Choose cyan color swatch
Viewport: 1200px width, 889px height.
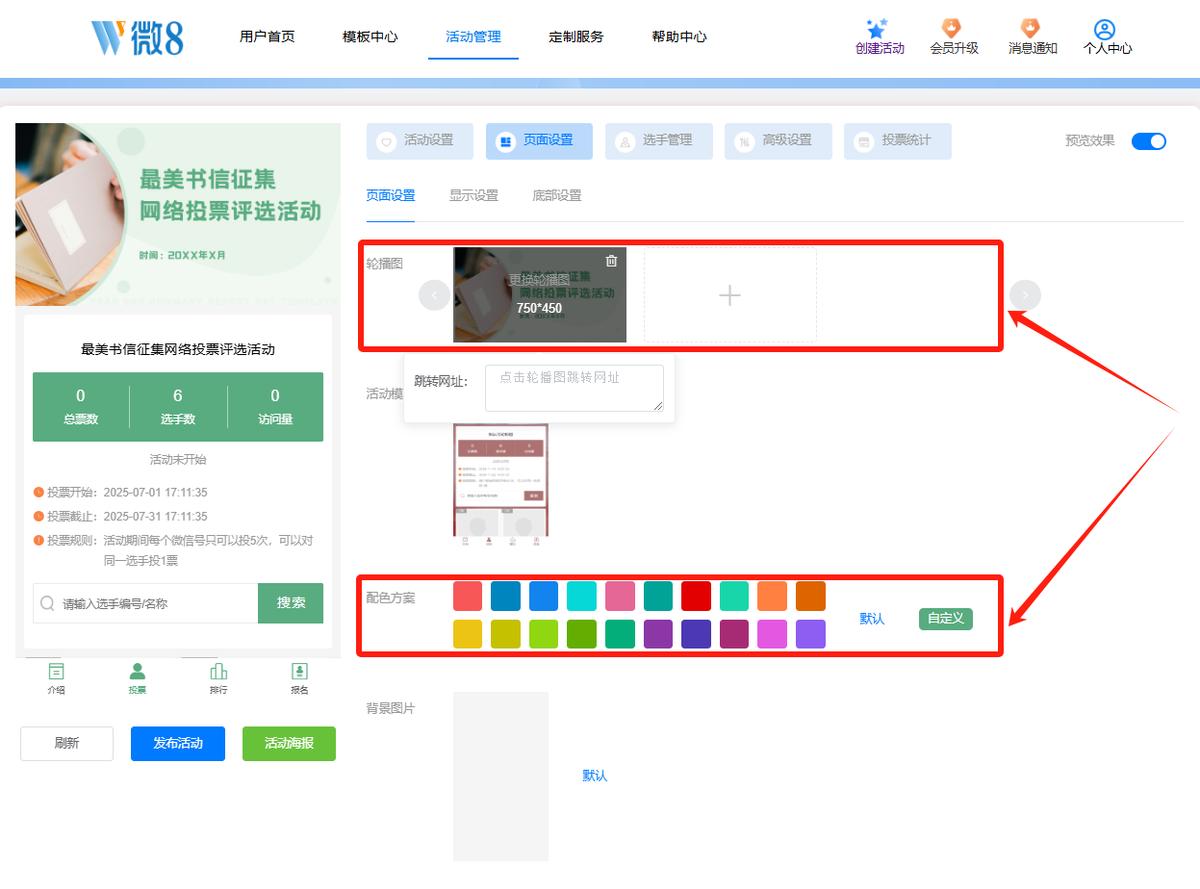582,596
